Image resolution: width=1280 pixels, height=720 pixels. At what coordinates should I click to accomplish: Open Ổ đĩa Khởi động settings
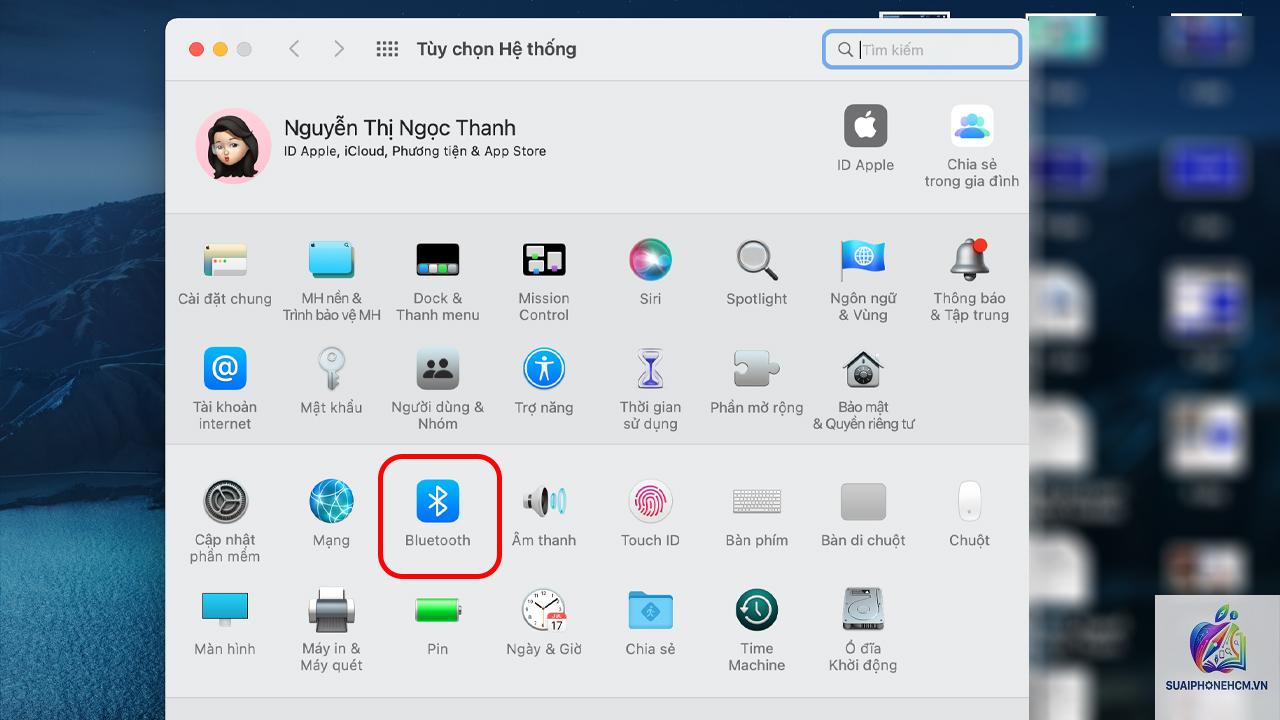click(863, 610)
